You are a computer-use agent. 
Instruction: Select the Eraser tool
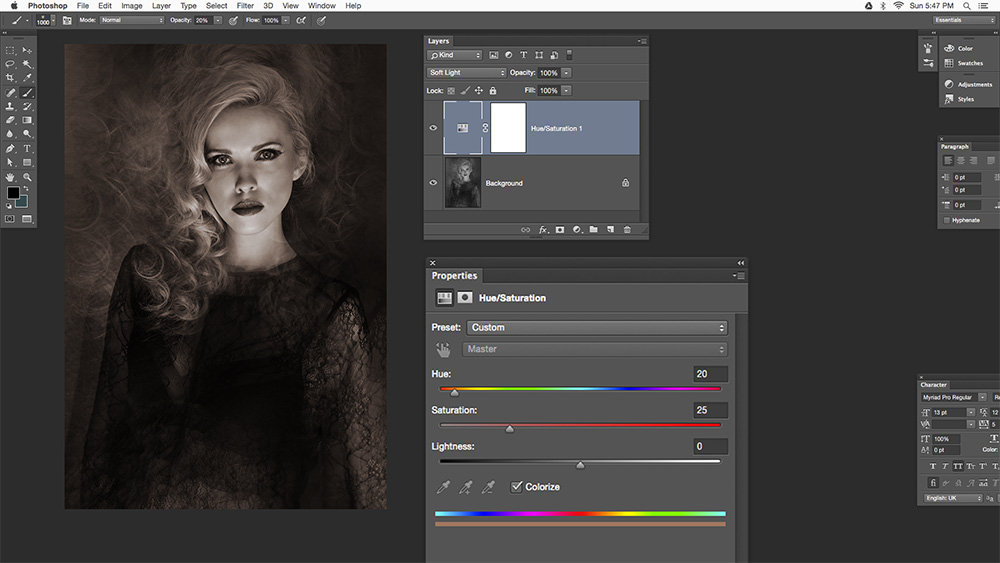pyautogui.click(x=10, y=120)
